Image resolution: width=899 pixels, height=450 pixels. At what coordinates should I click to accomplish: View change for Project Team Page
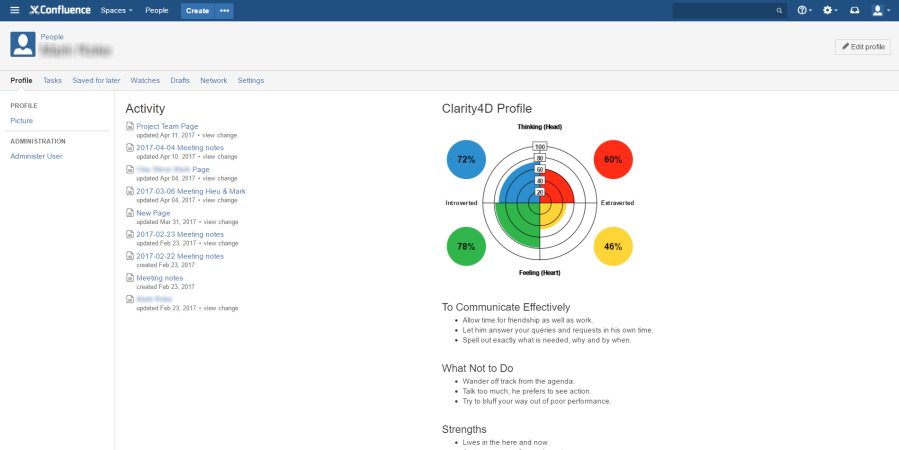[220, 135]
